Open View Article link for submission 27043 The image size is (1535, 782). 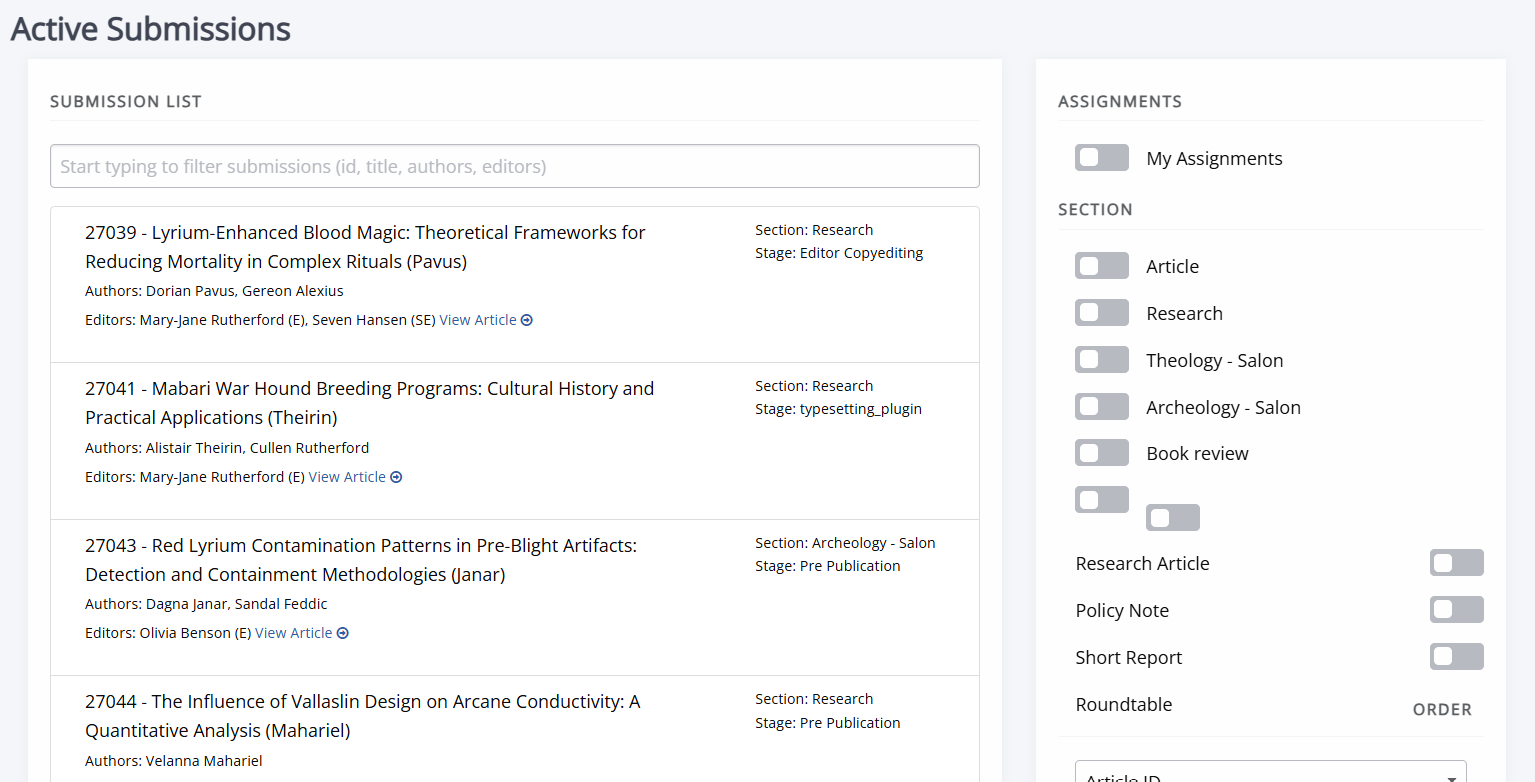[302, 633]
